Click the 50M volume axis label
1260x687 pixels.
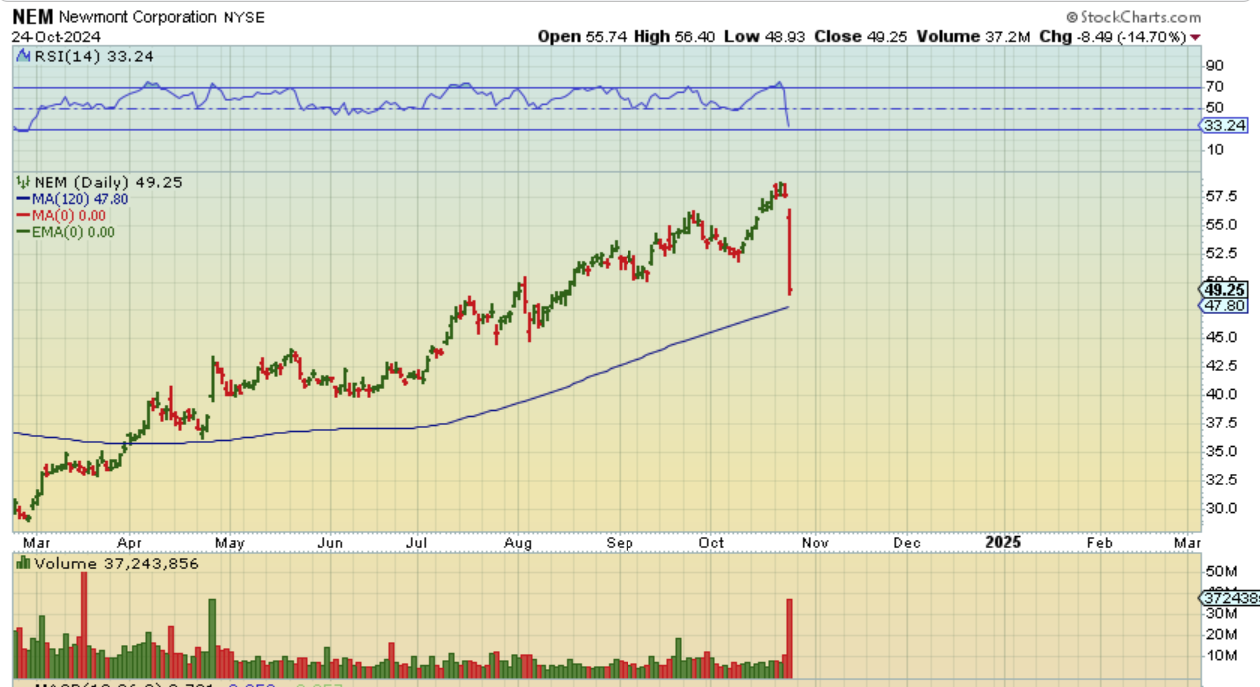(1220, 570)
